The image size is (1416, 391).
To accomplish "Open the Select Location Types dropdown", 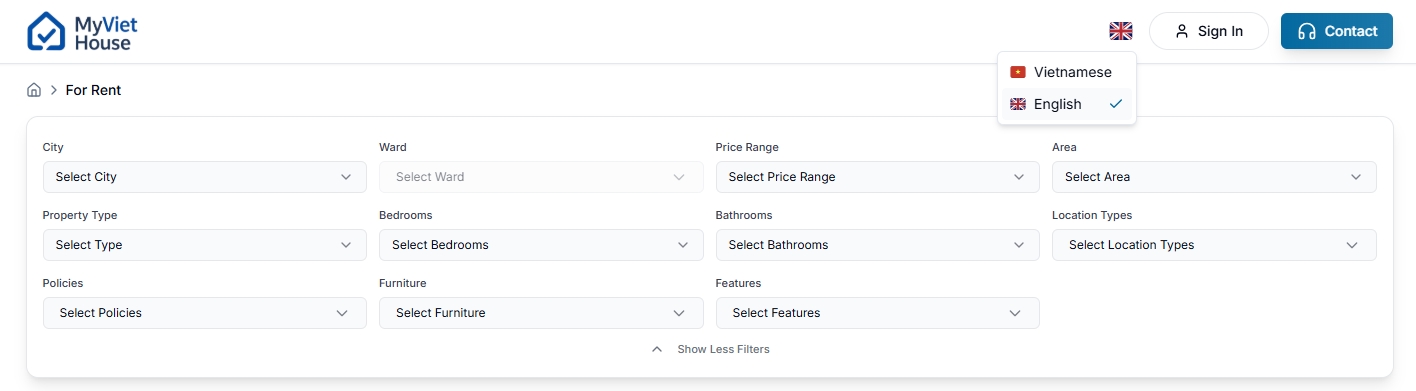I will click(x=1214, y=245).
